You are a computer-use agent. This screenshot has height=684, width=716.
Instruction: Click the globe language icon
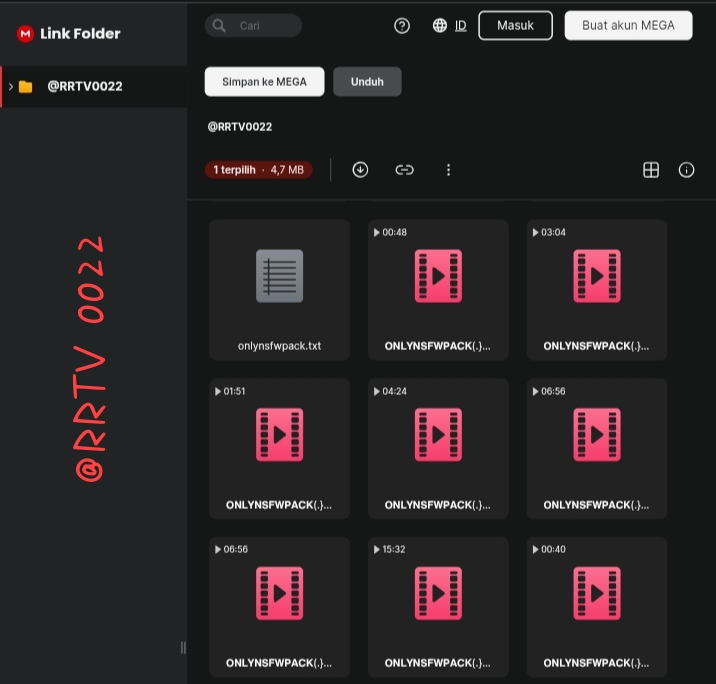click(x=440, y=26)
